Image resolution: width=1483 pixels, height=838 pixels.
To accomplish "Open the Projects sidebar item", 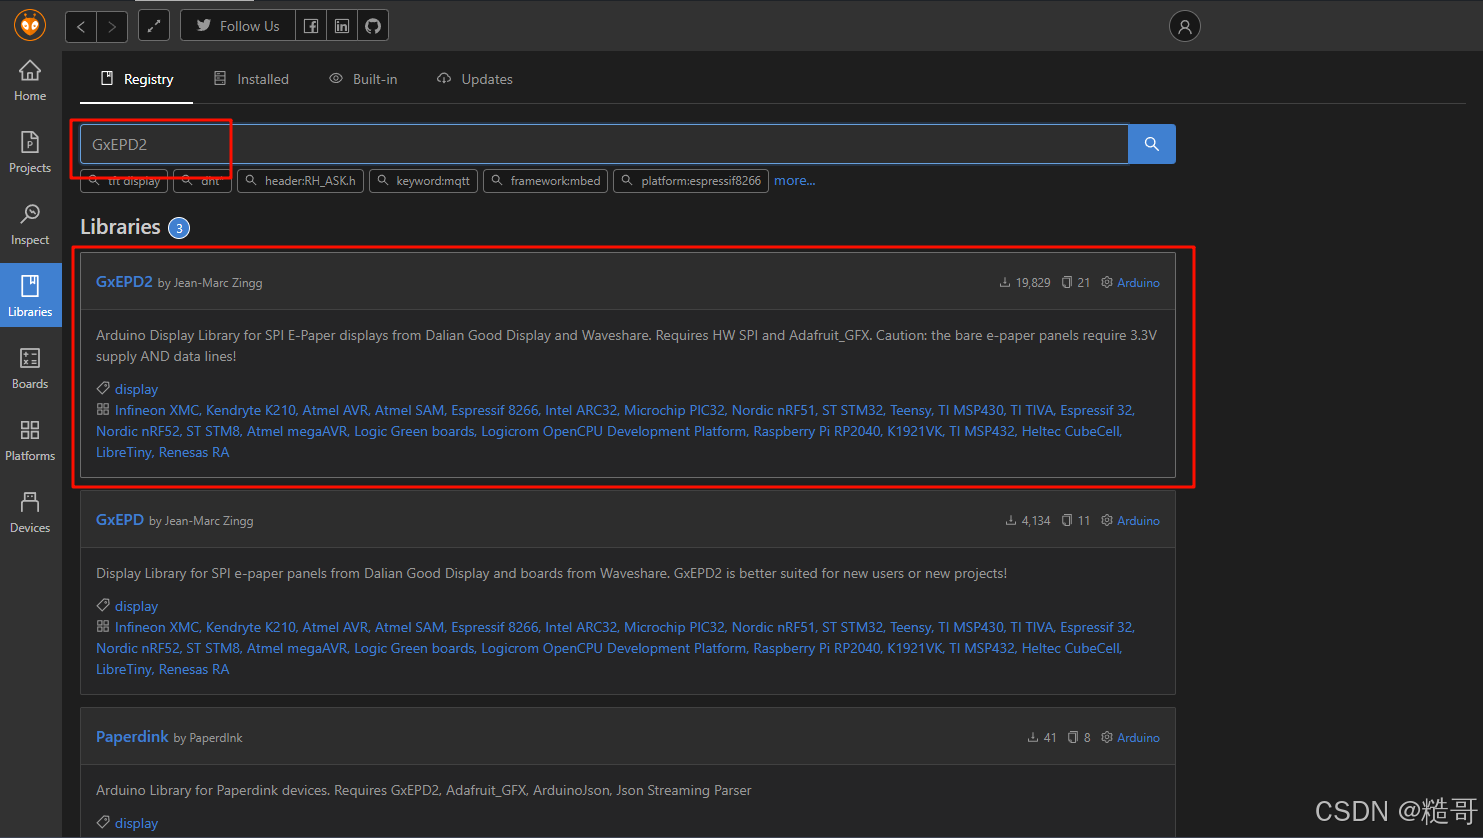I will [x=30, y=153].
